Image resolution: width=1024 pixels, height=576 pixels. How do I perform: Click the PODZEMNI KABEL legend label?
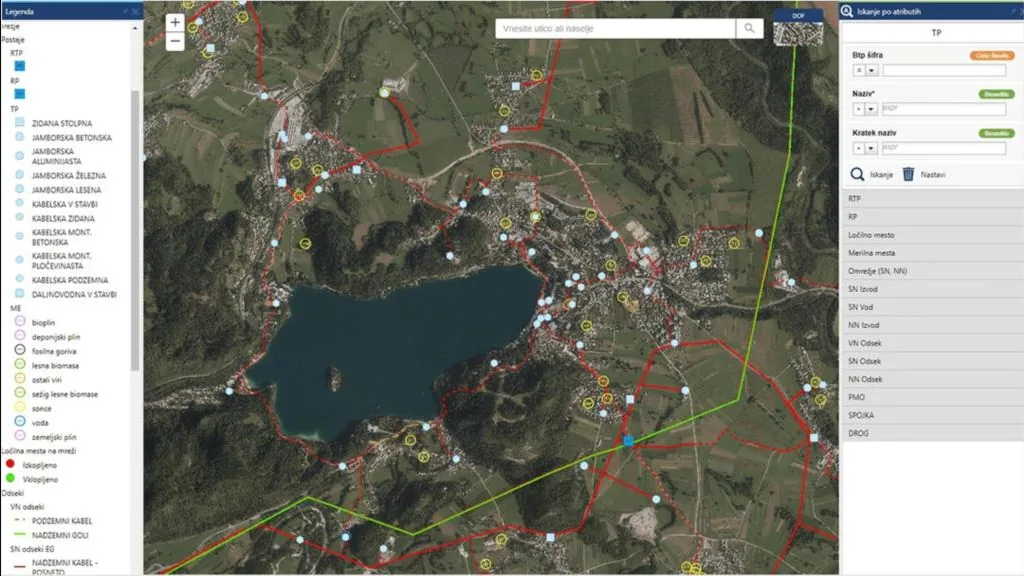pos(62,521)
